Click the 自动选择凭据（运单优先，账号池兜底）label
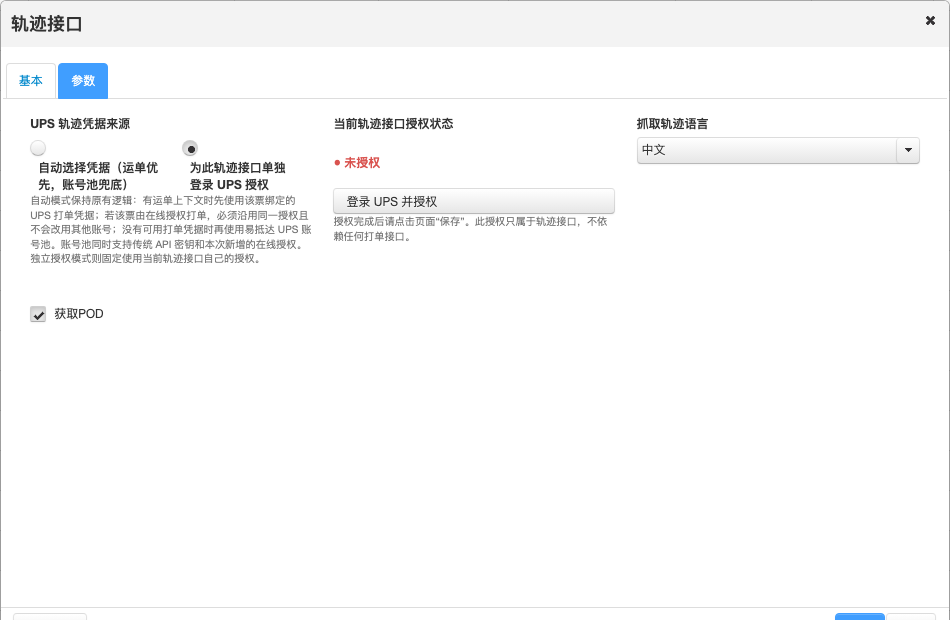 98,176
